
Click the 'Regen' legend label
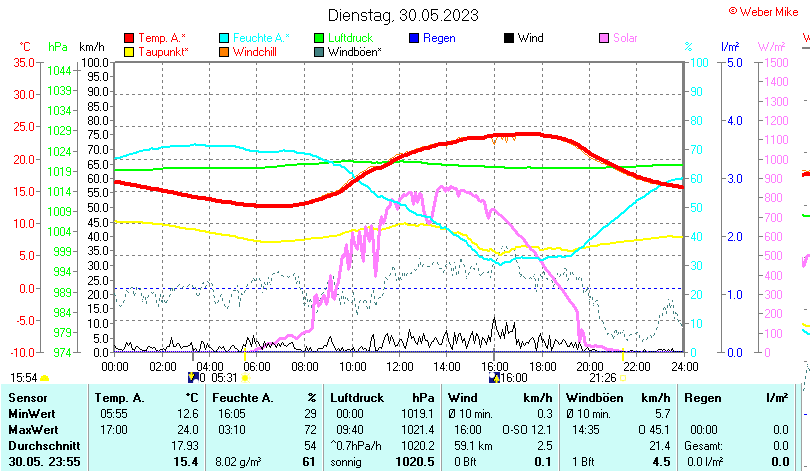(x=439, y=38)
